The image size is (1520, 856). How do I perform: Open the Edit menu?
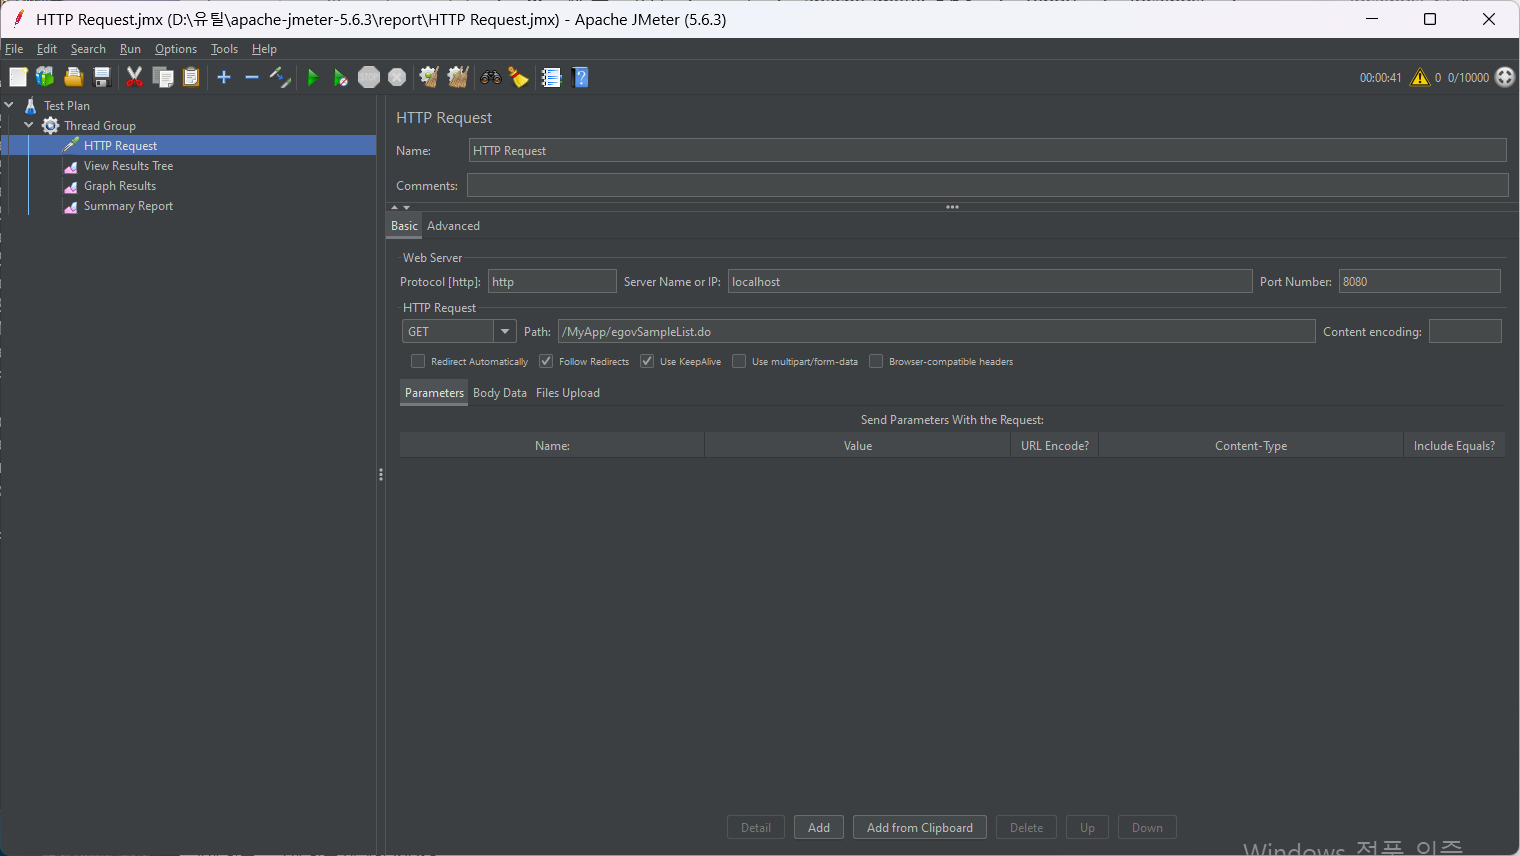[47, 49]
